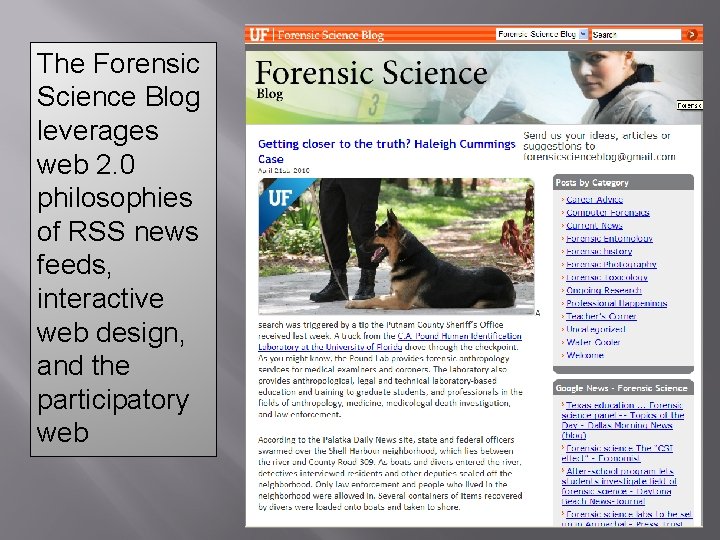Viewport: 720px width, 540px height.
Task: Open the Forensic Toxicology category
Action: coord(607,277)
